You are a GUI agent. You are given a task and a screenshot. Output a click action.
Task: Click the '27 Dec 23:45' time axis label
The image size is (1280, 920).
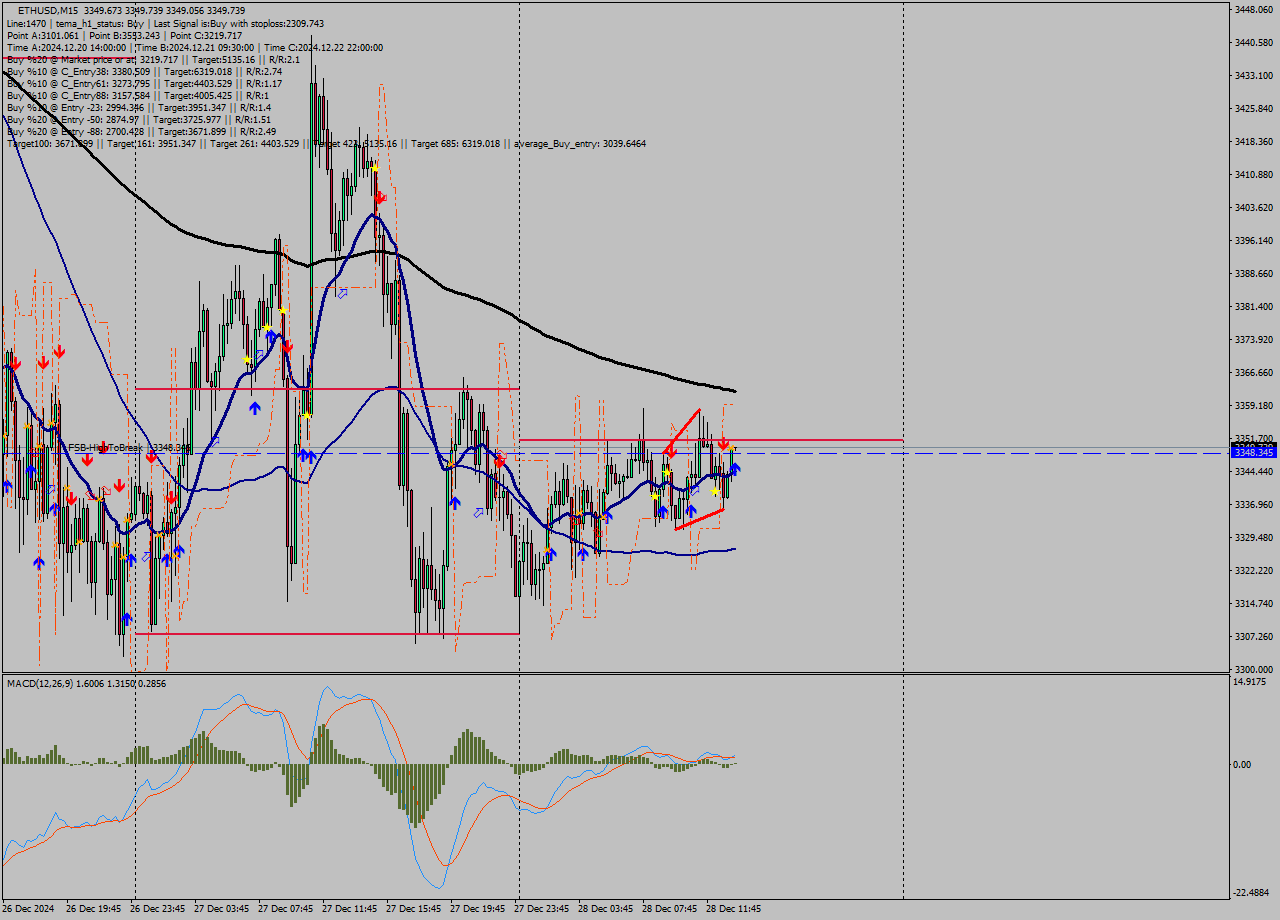pos(542,909)
